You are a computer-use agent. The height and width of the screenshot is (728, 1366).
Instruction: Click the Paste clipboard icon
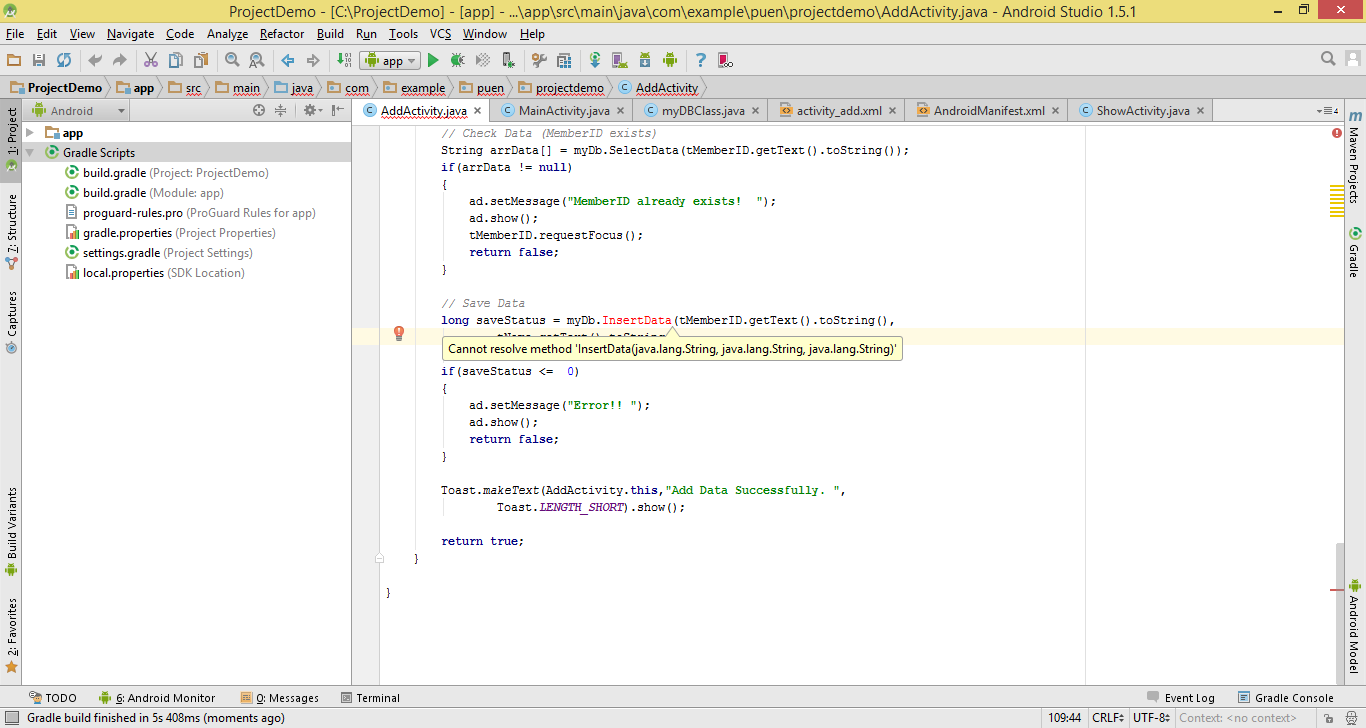(201, 60)
